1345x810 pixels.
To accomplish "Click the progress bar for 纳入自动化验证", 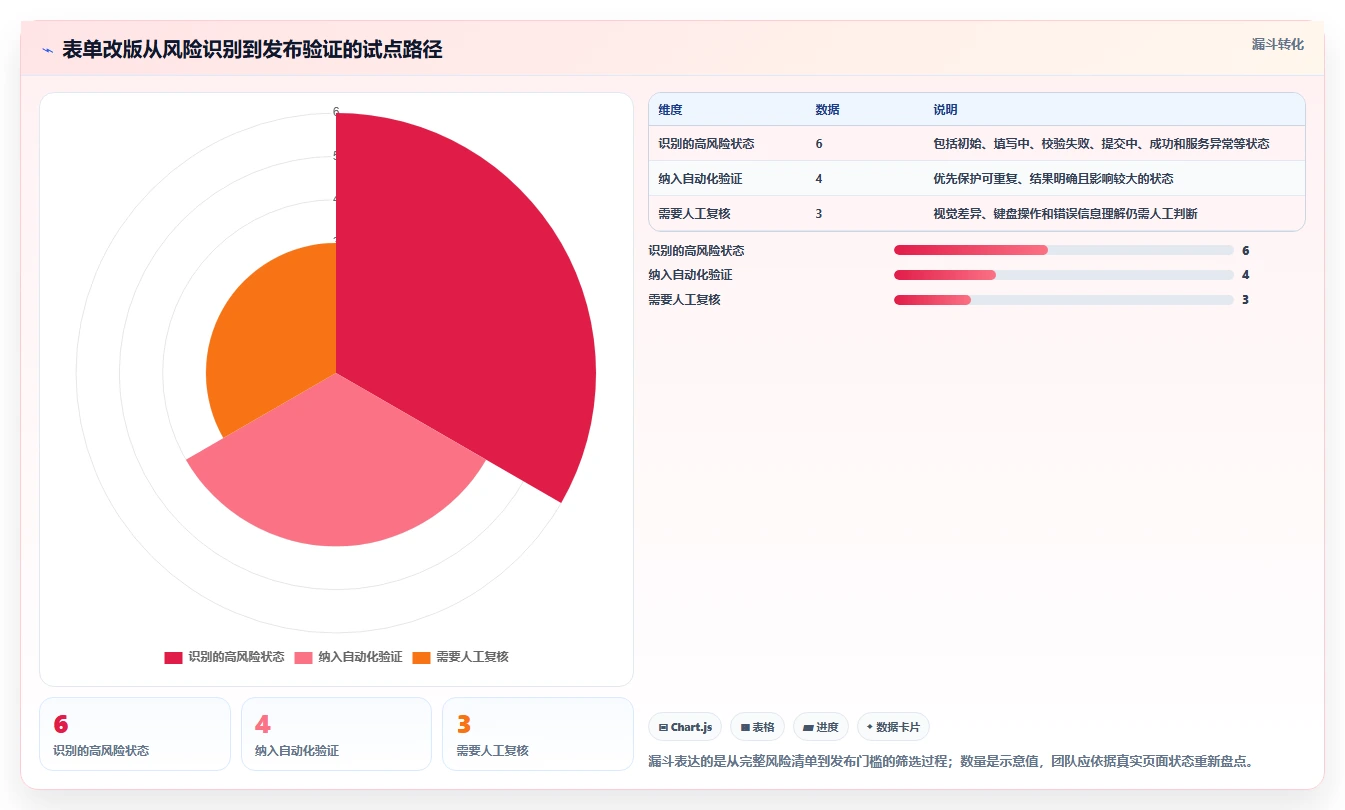I will (1064, 275).
